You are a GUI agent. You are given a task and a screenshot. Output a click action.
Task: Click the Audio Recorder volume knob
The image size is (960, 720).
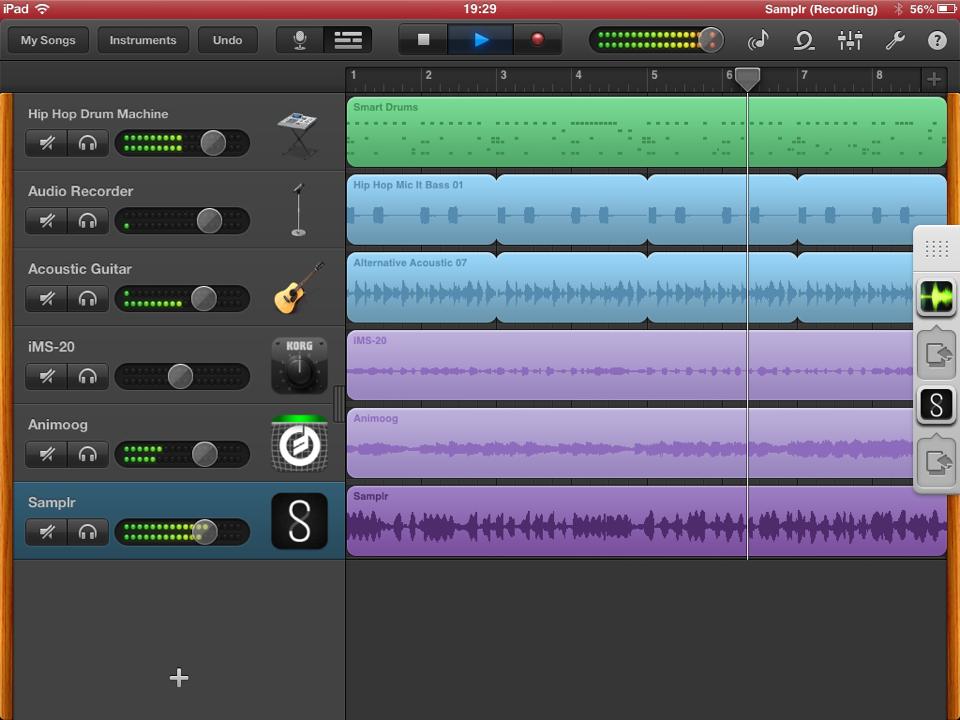pos(209,221)
